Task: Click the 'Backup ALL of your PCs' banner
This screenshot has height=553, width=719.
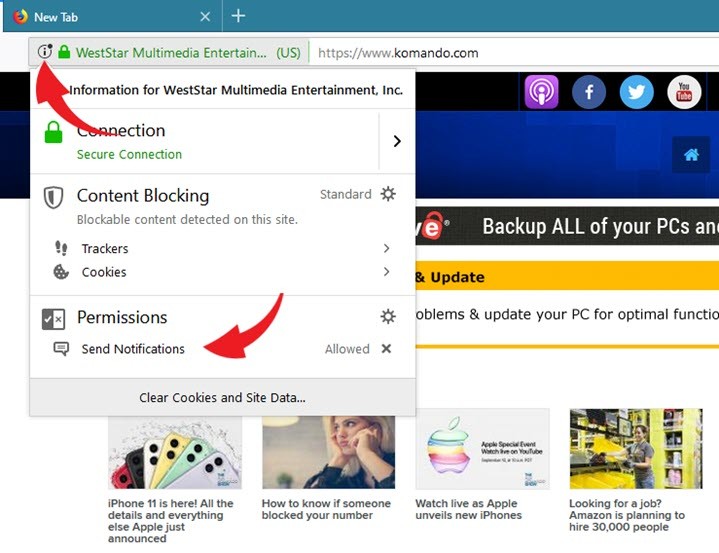Action: tap(567, 226)
